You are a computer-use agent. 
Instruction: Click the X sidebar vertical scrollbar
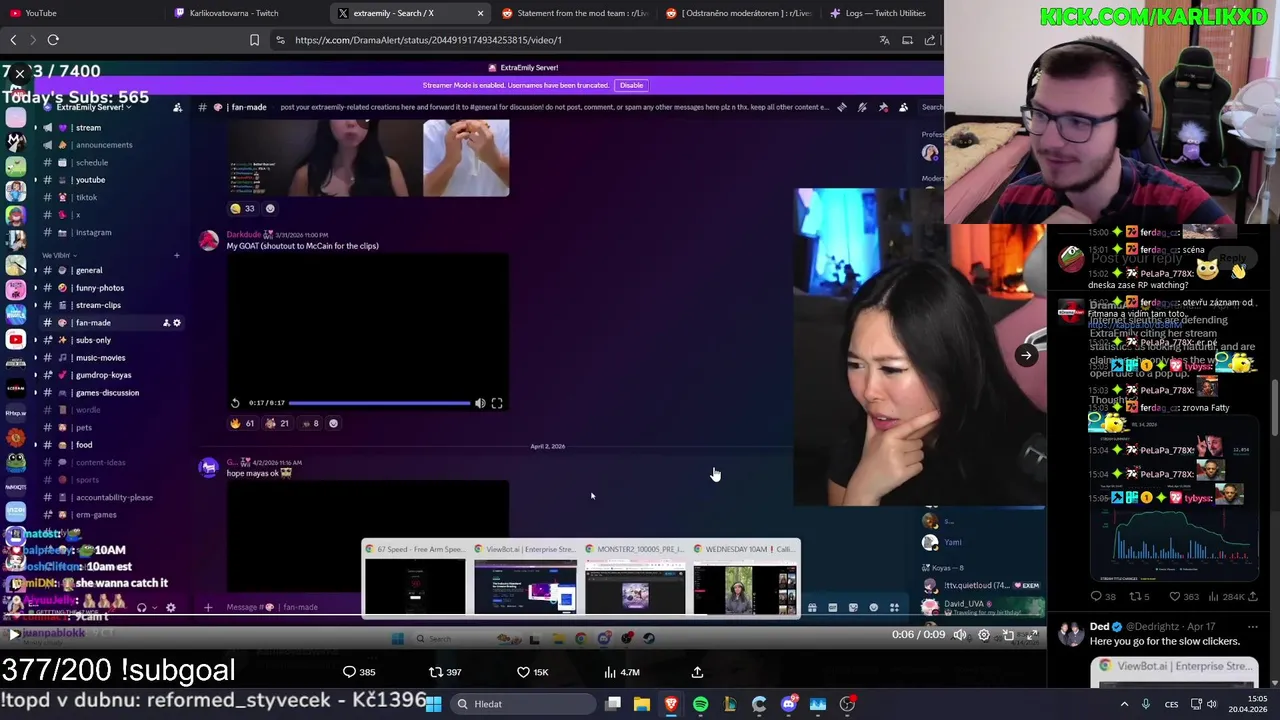coord(1274,408)
